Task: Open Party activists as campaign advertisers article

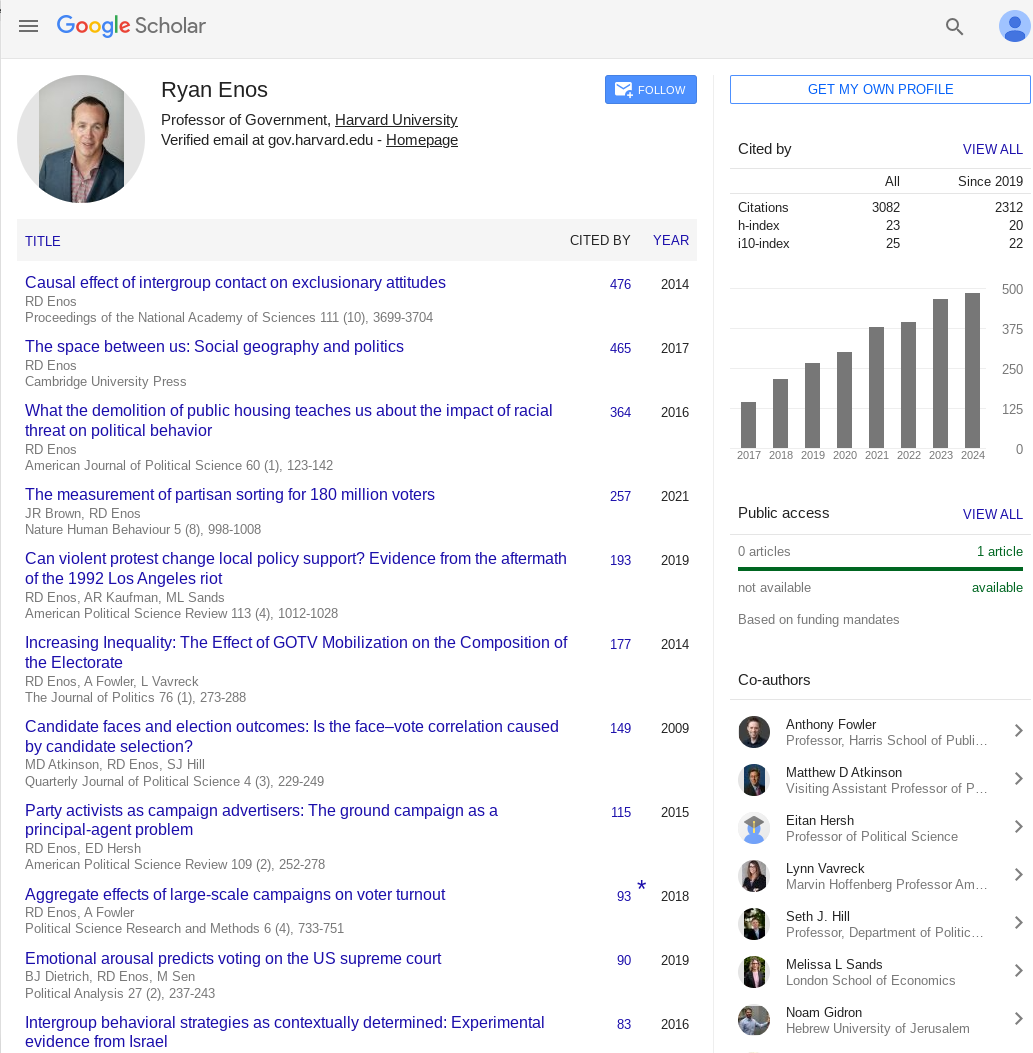Action: 261,820
